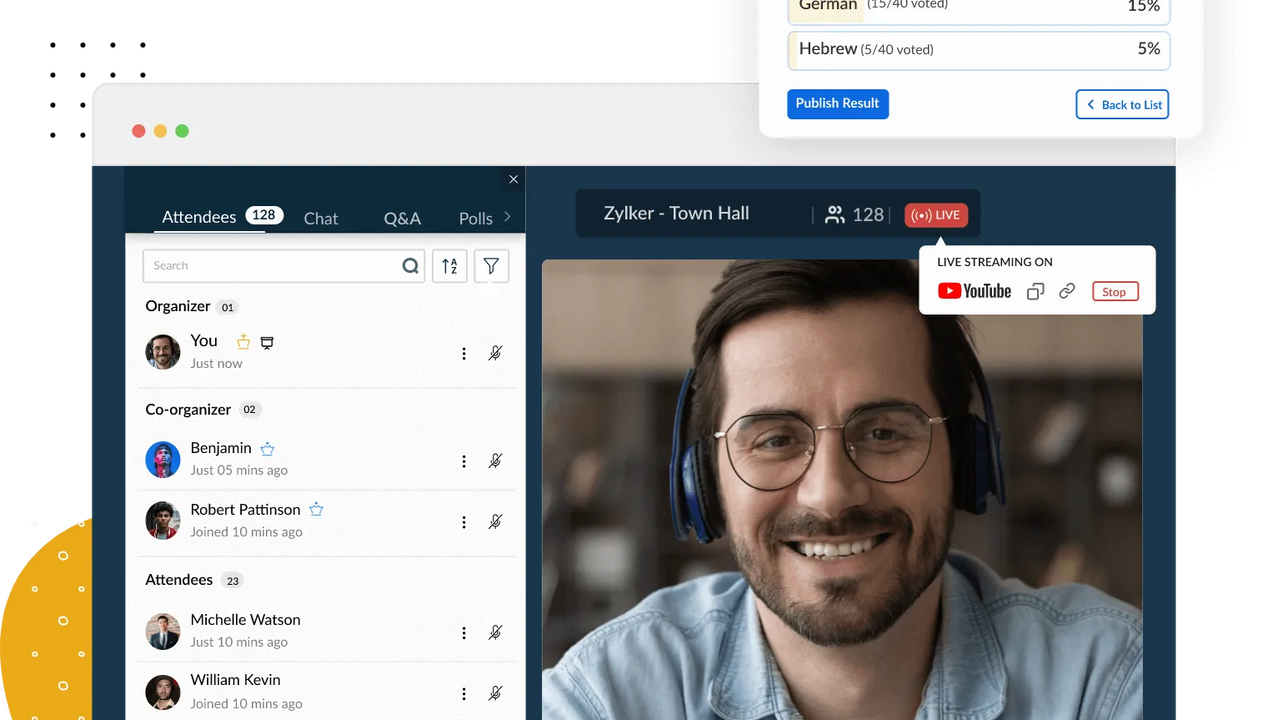Toggle the muted microphone for You
Screen dimensions: 1278x720
pyautogui.click(x=495, y=353)
